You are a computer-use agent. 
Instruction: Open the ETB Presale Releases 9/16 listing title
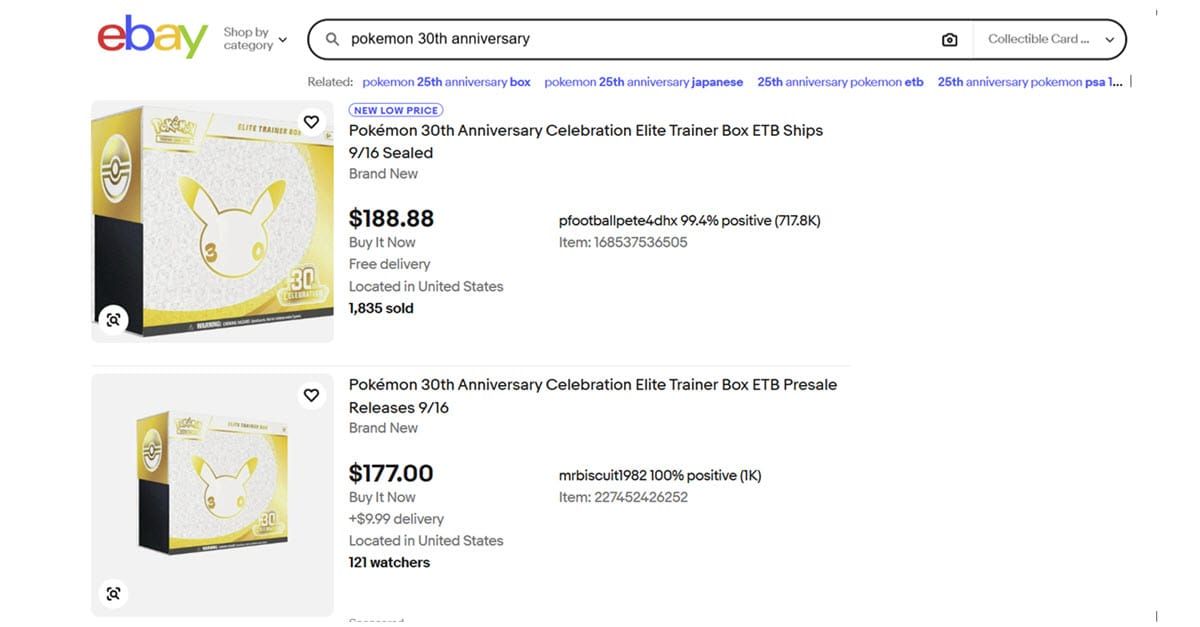tap(593, 396)
